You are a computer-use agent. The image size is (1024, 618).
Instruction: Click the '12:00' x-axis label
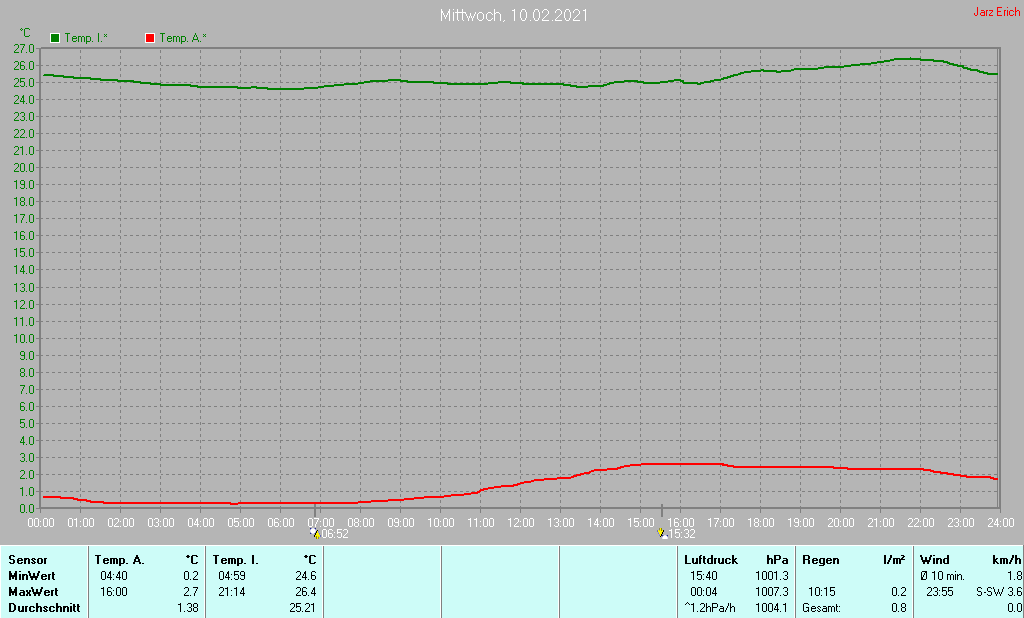click(520, 523)
